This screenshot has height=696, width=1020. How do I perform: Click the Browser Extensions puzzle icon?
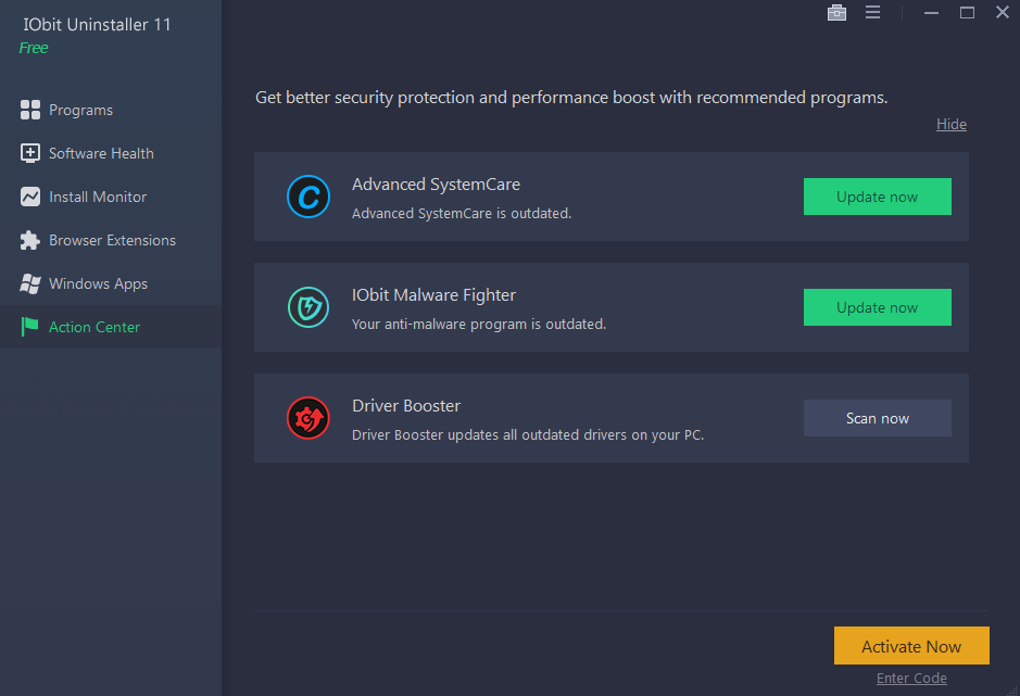pos(30,240)
